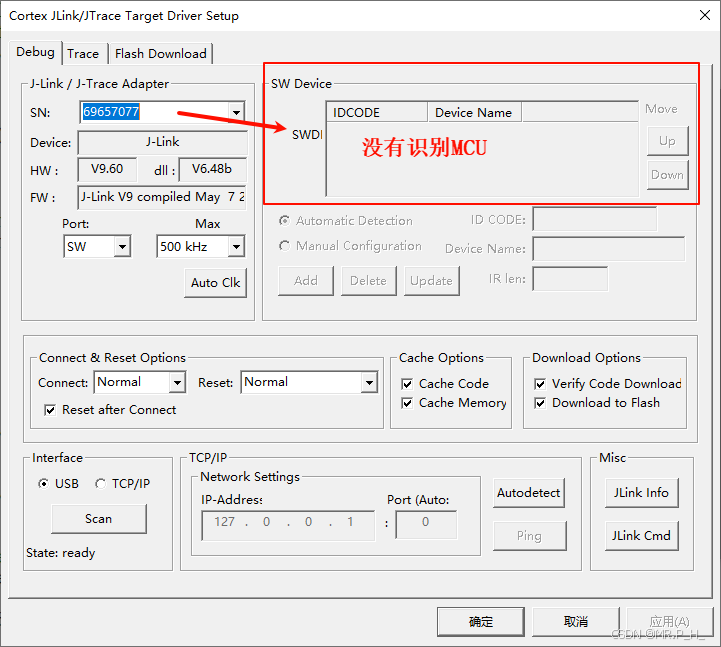Switch to the Debug tab
This screenshot has width=721, height=647.
pyautogui.click(x=35, y=52)
